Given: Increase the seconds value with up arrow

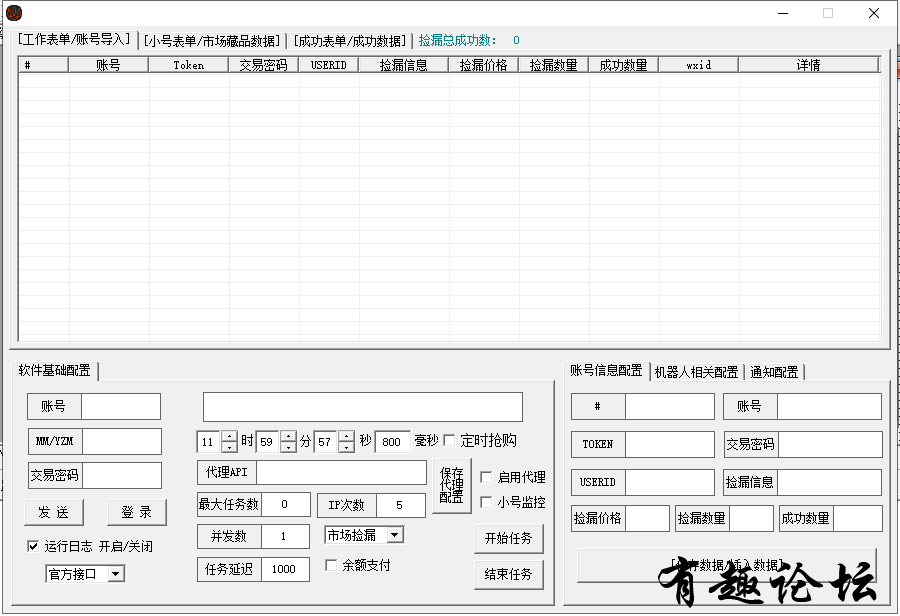Looking at the screenshot, I should point(347,436).
